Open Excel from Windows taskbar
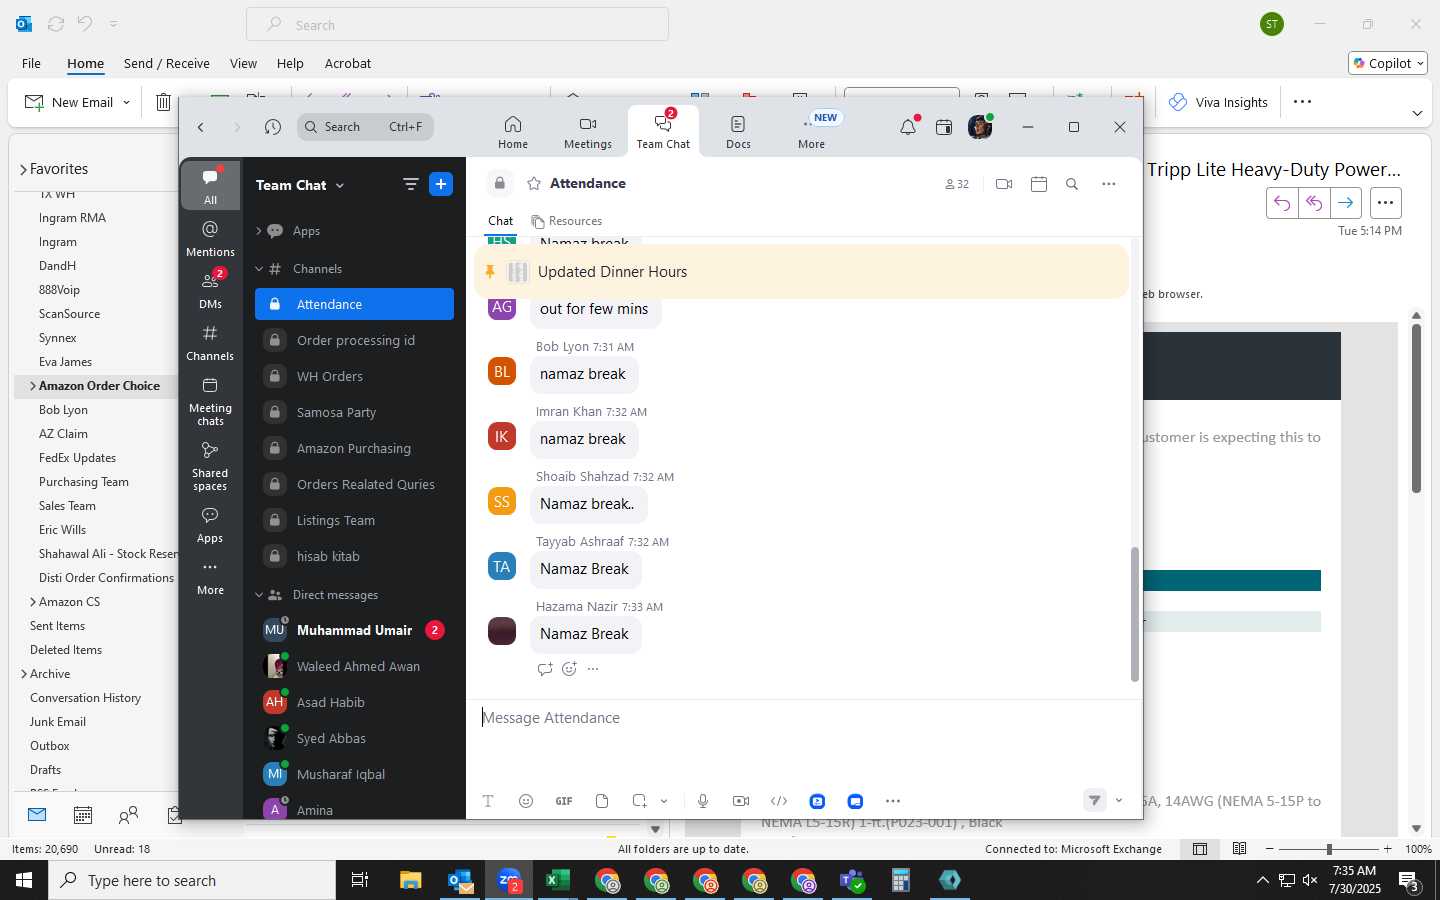Viewport: 1440px width, 900px height. tap(557, 880)
